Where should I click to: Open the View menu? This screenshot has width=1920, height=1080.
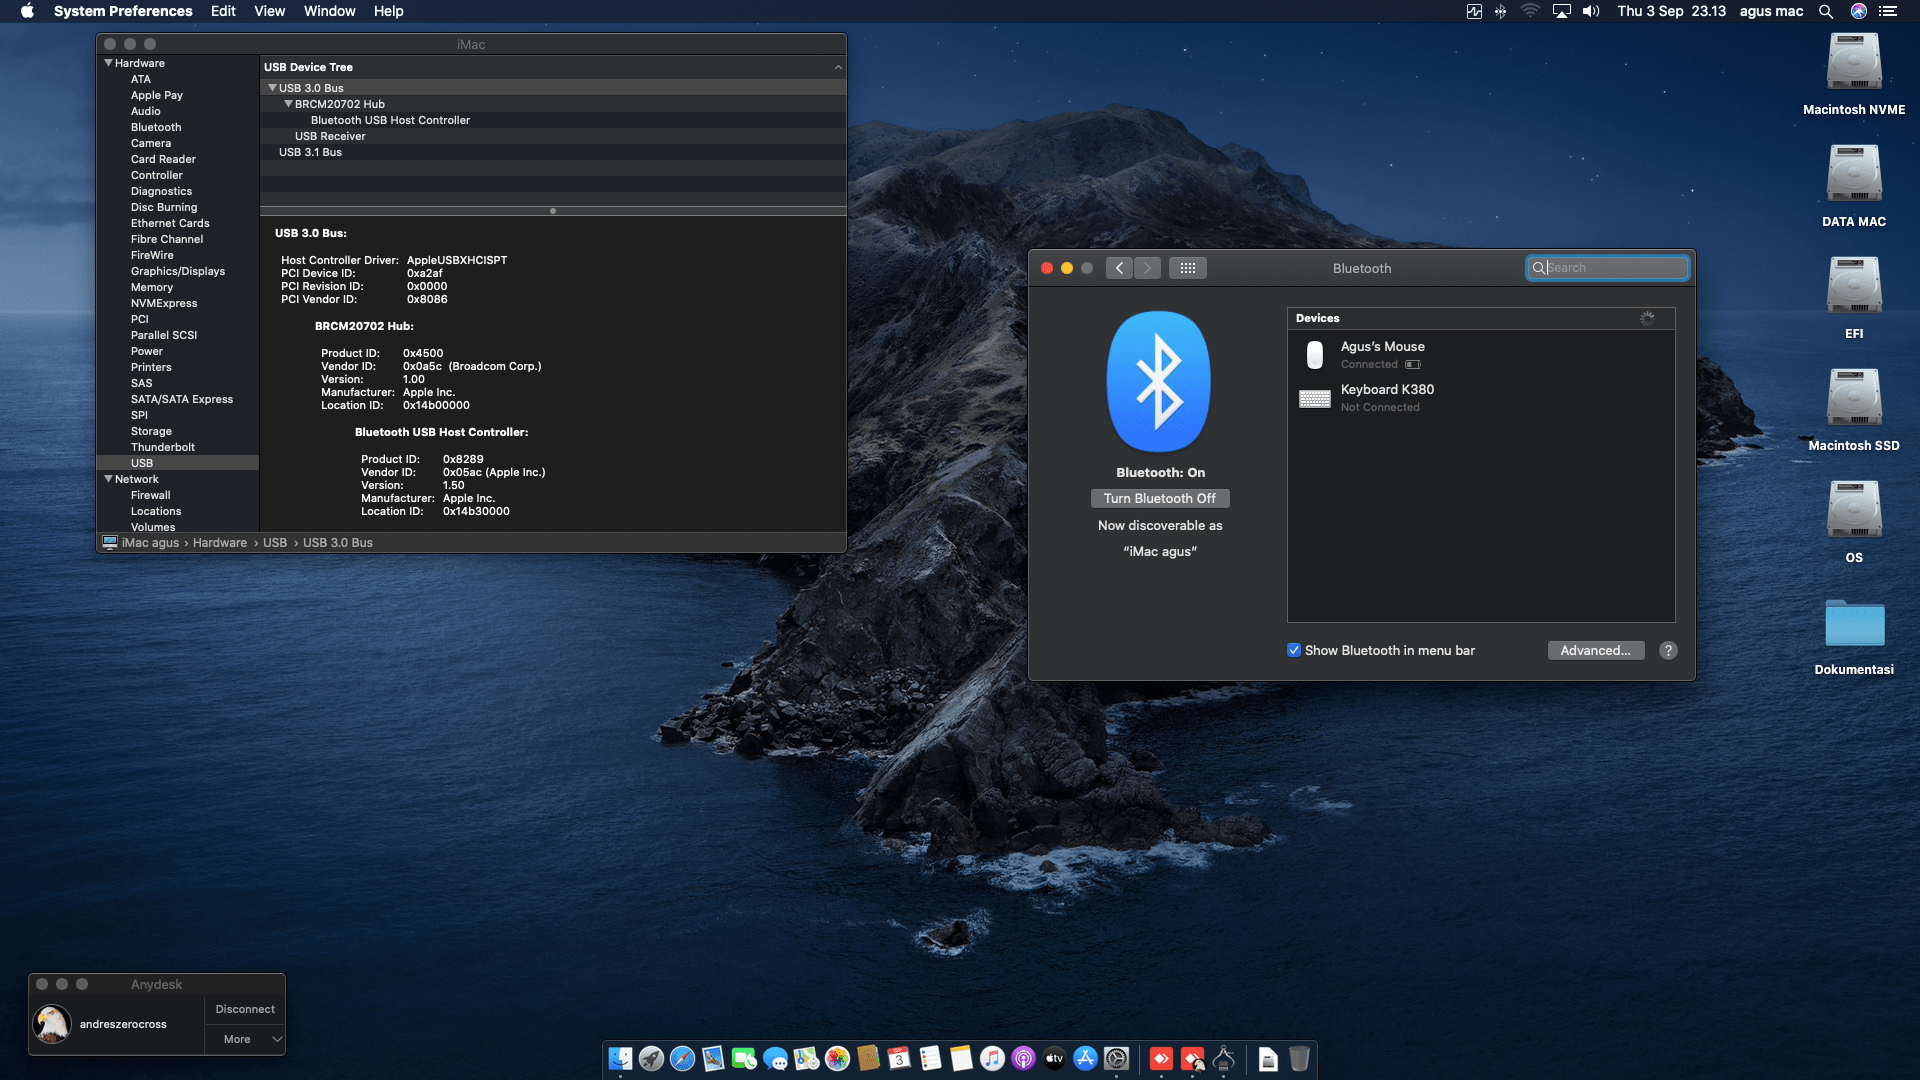(x=269, y=11)
